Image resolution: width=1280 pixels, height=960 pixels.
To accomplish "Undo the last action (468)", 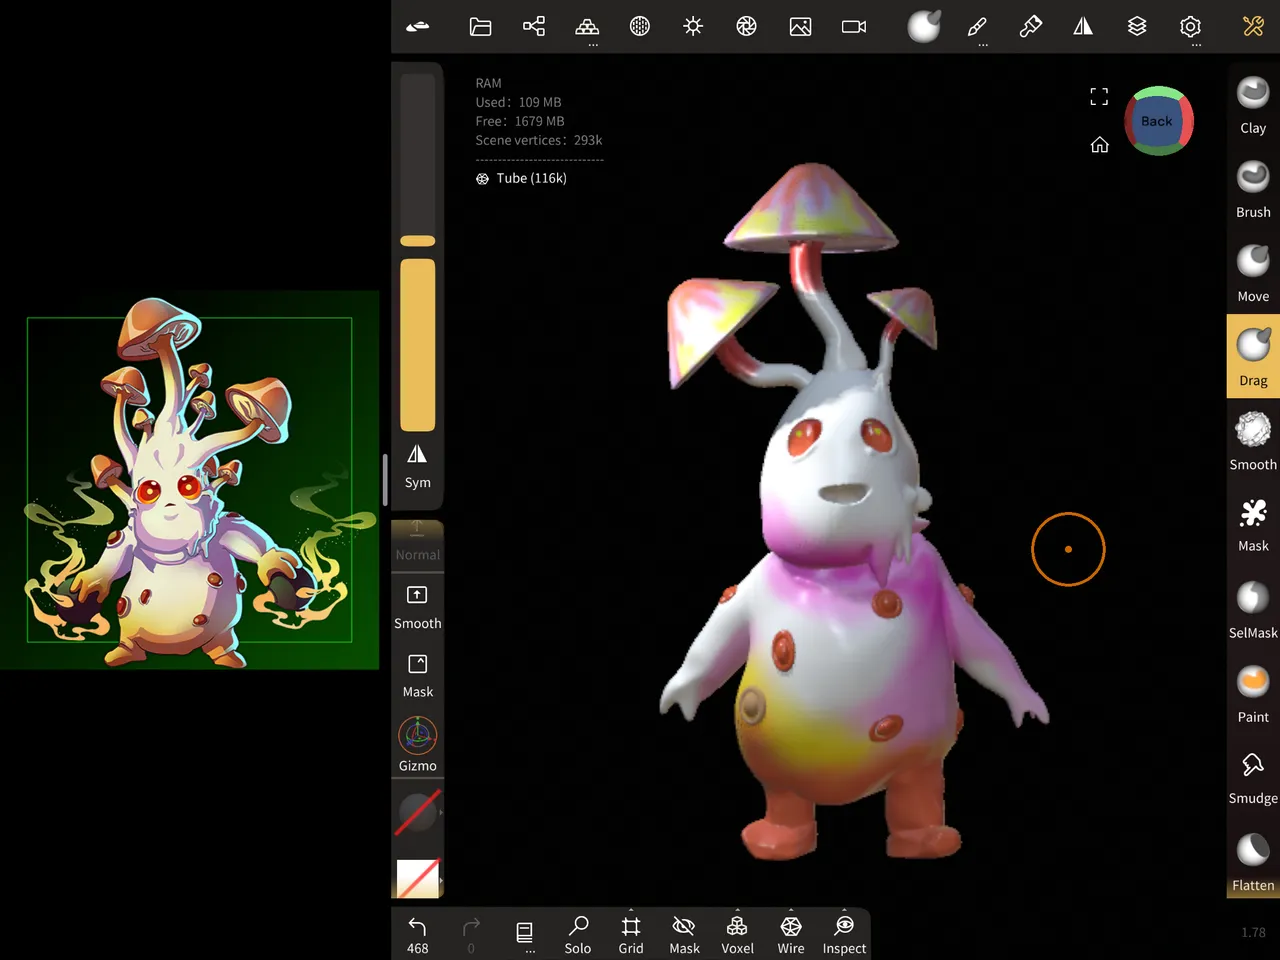I will [418, 935].
